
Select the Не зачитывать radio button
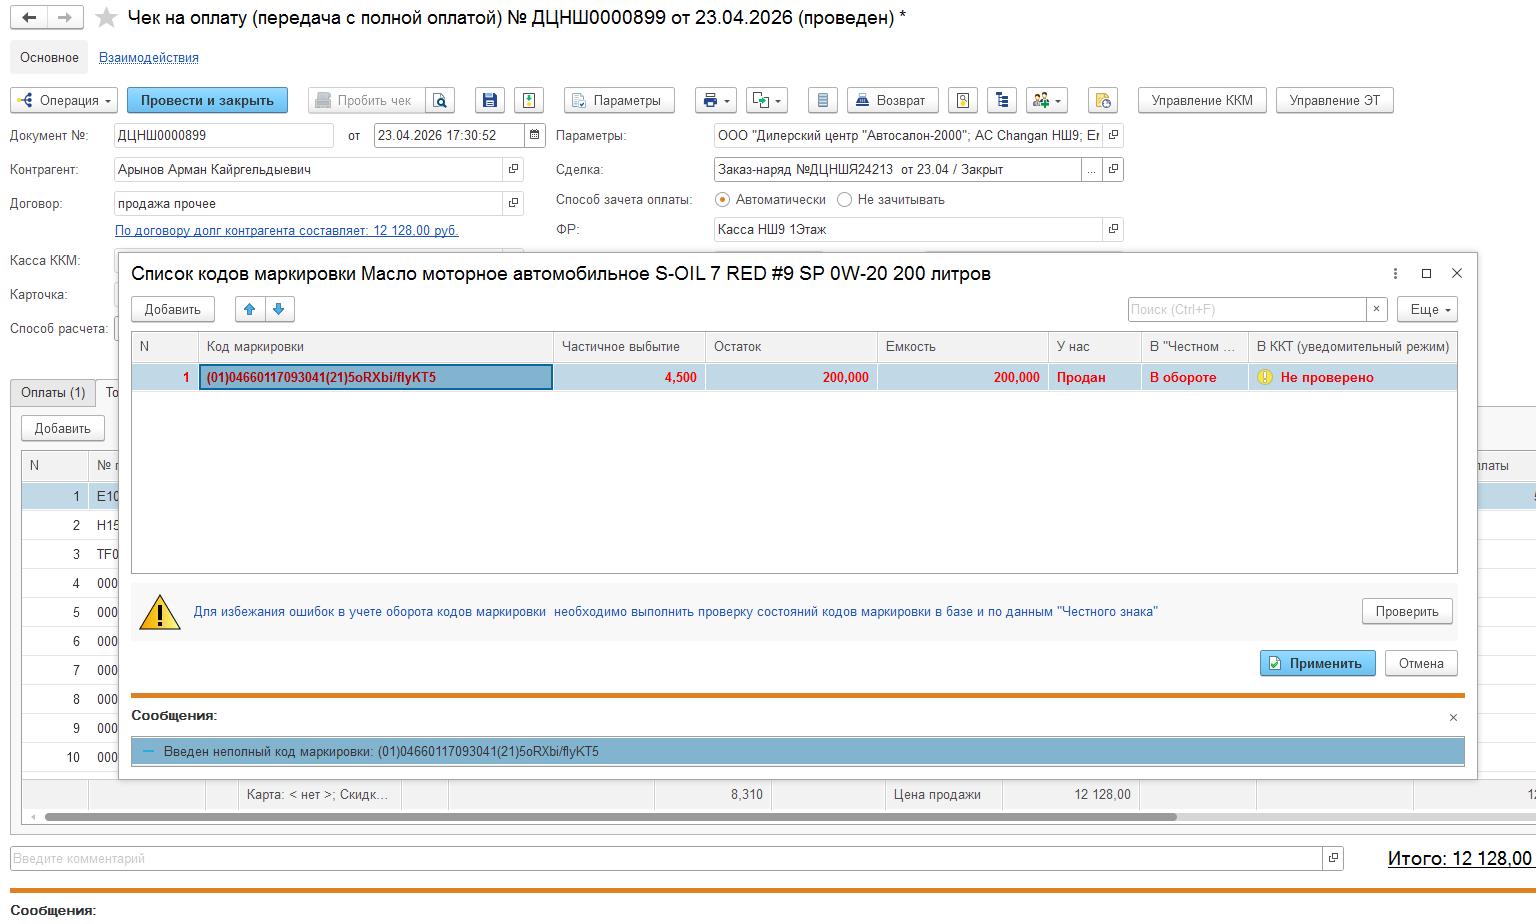point(844,199)
